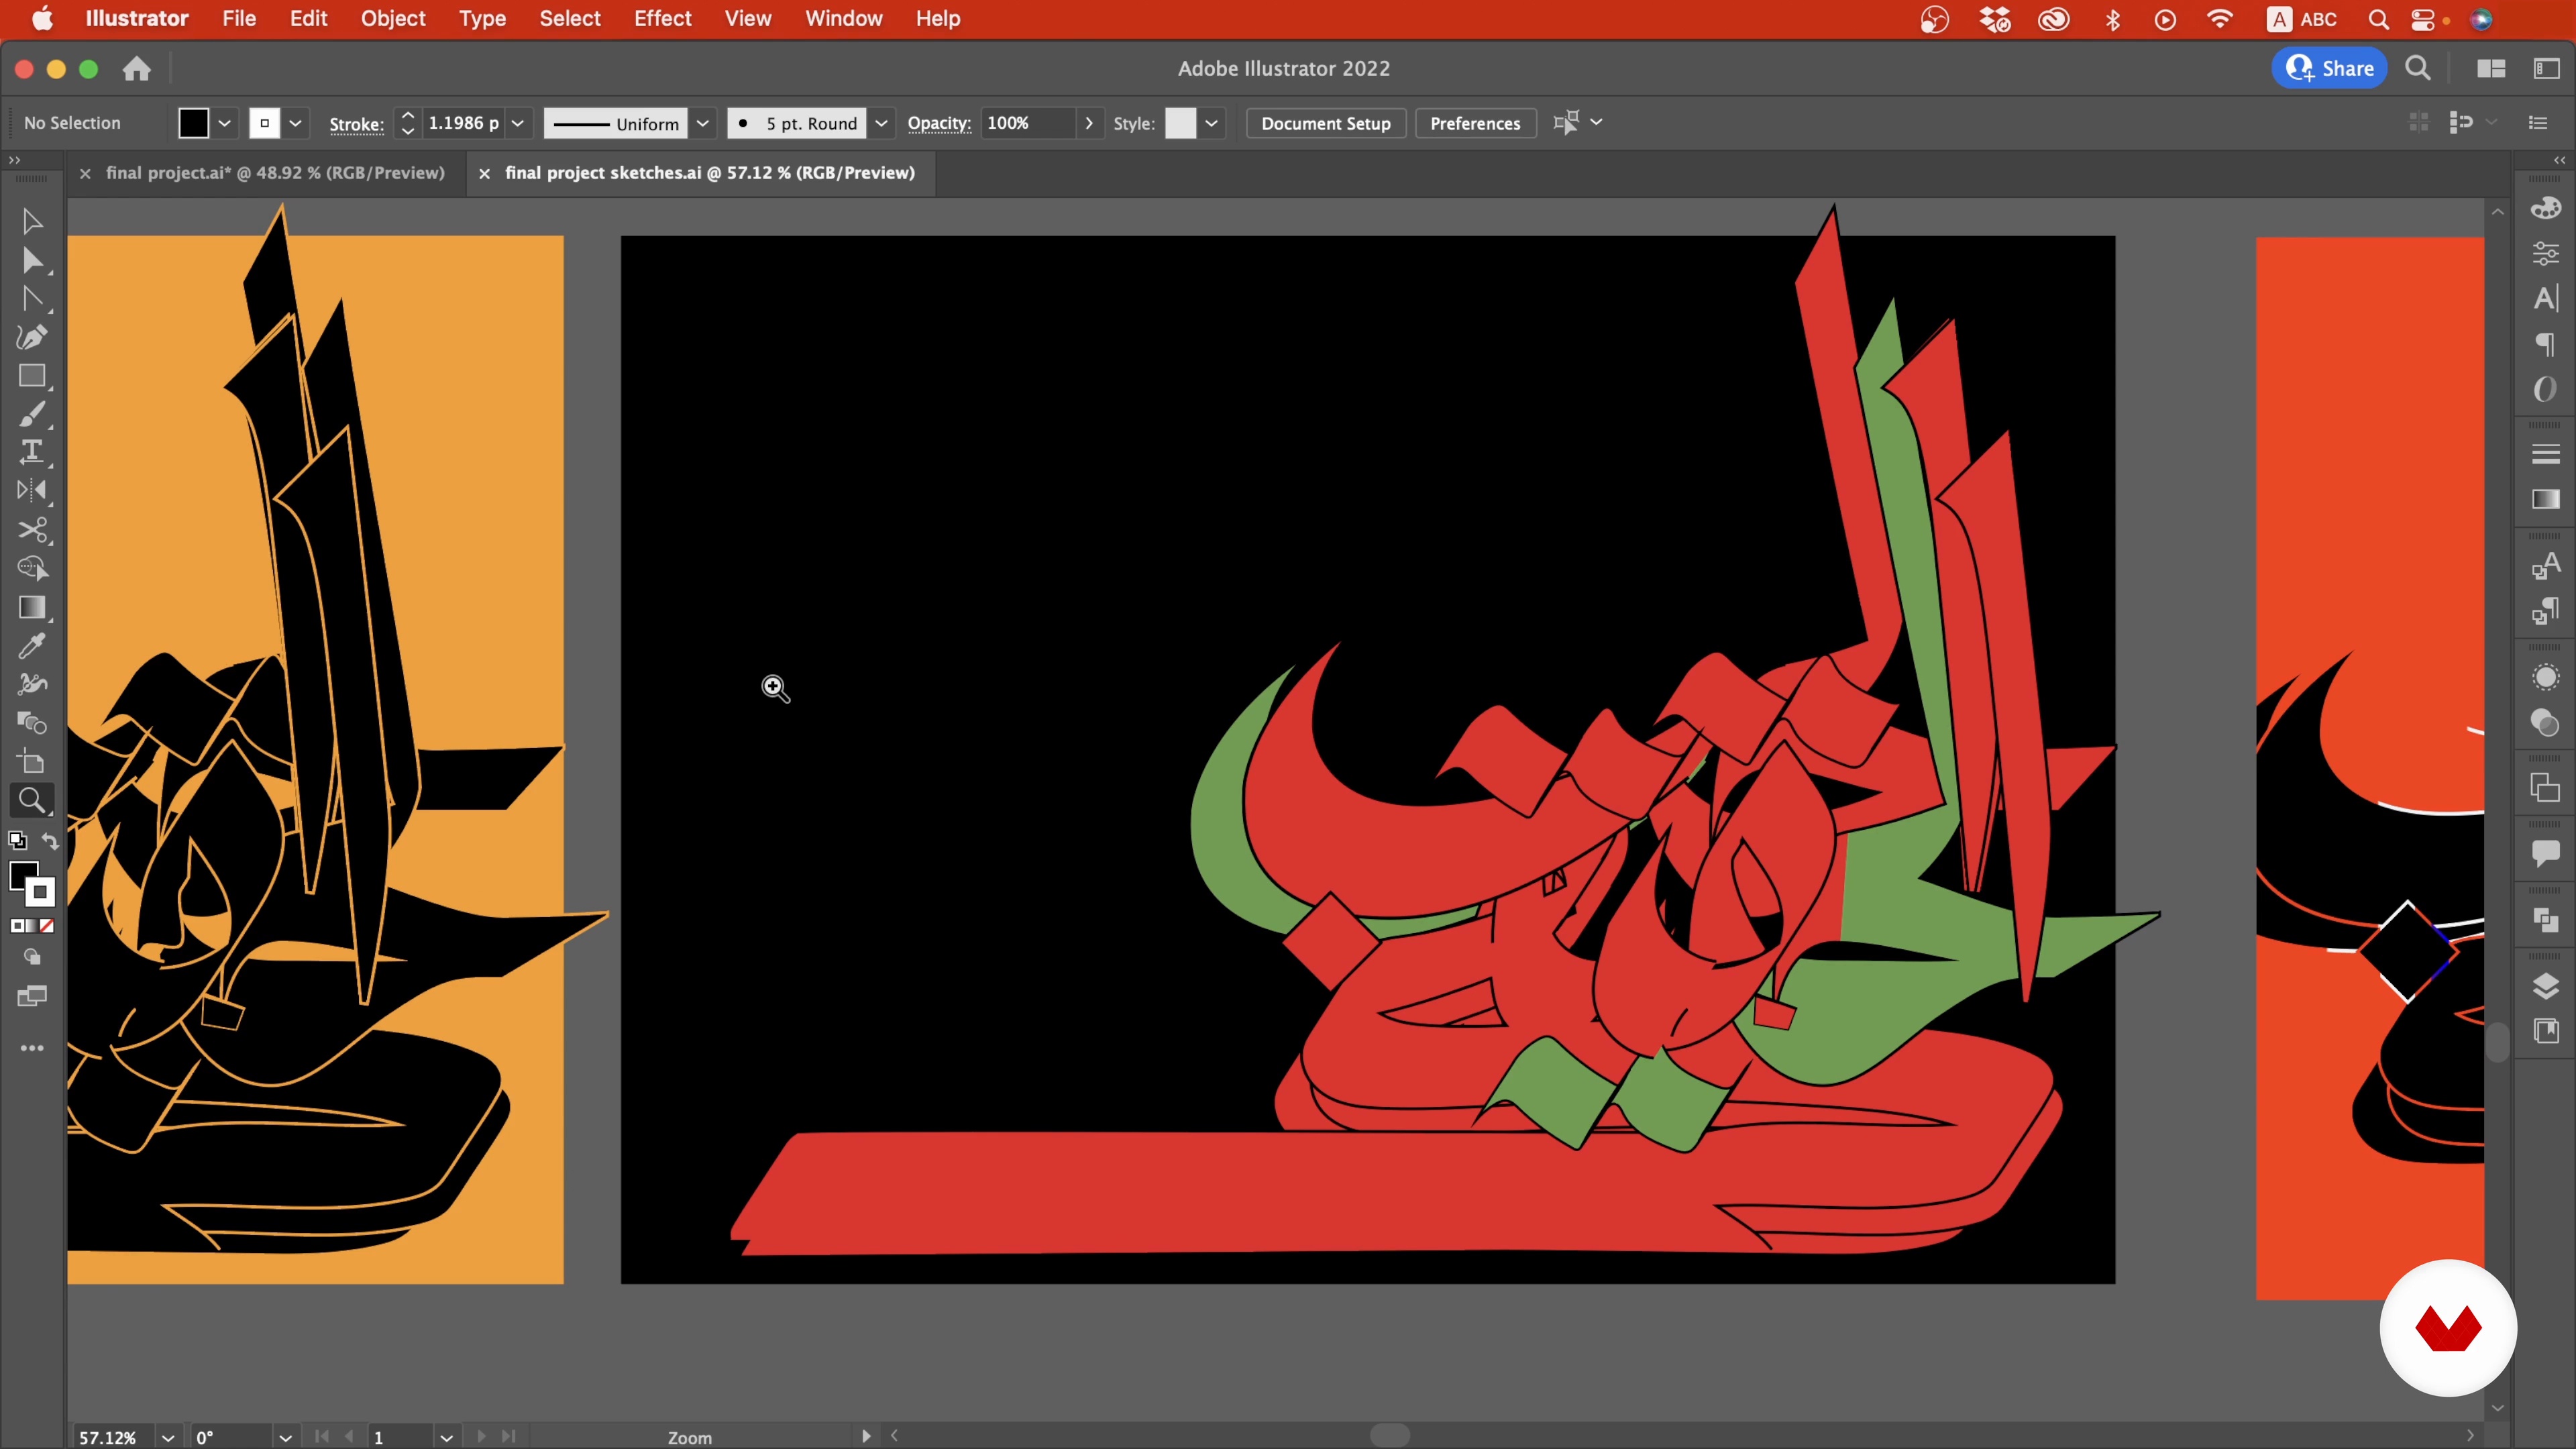The image size is (2576, 1449).
Task: Open the Layers panel icon
Action: [x=2545, y=986]
